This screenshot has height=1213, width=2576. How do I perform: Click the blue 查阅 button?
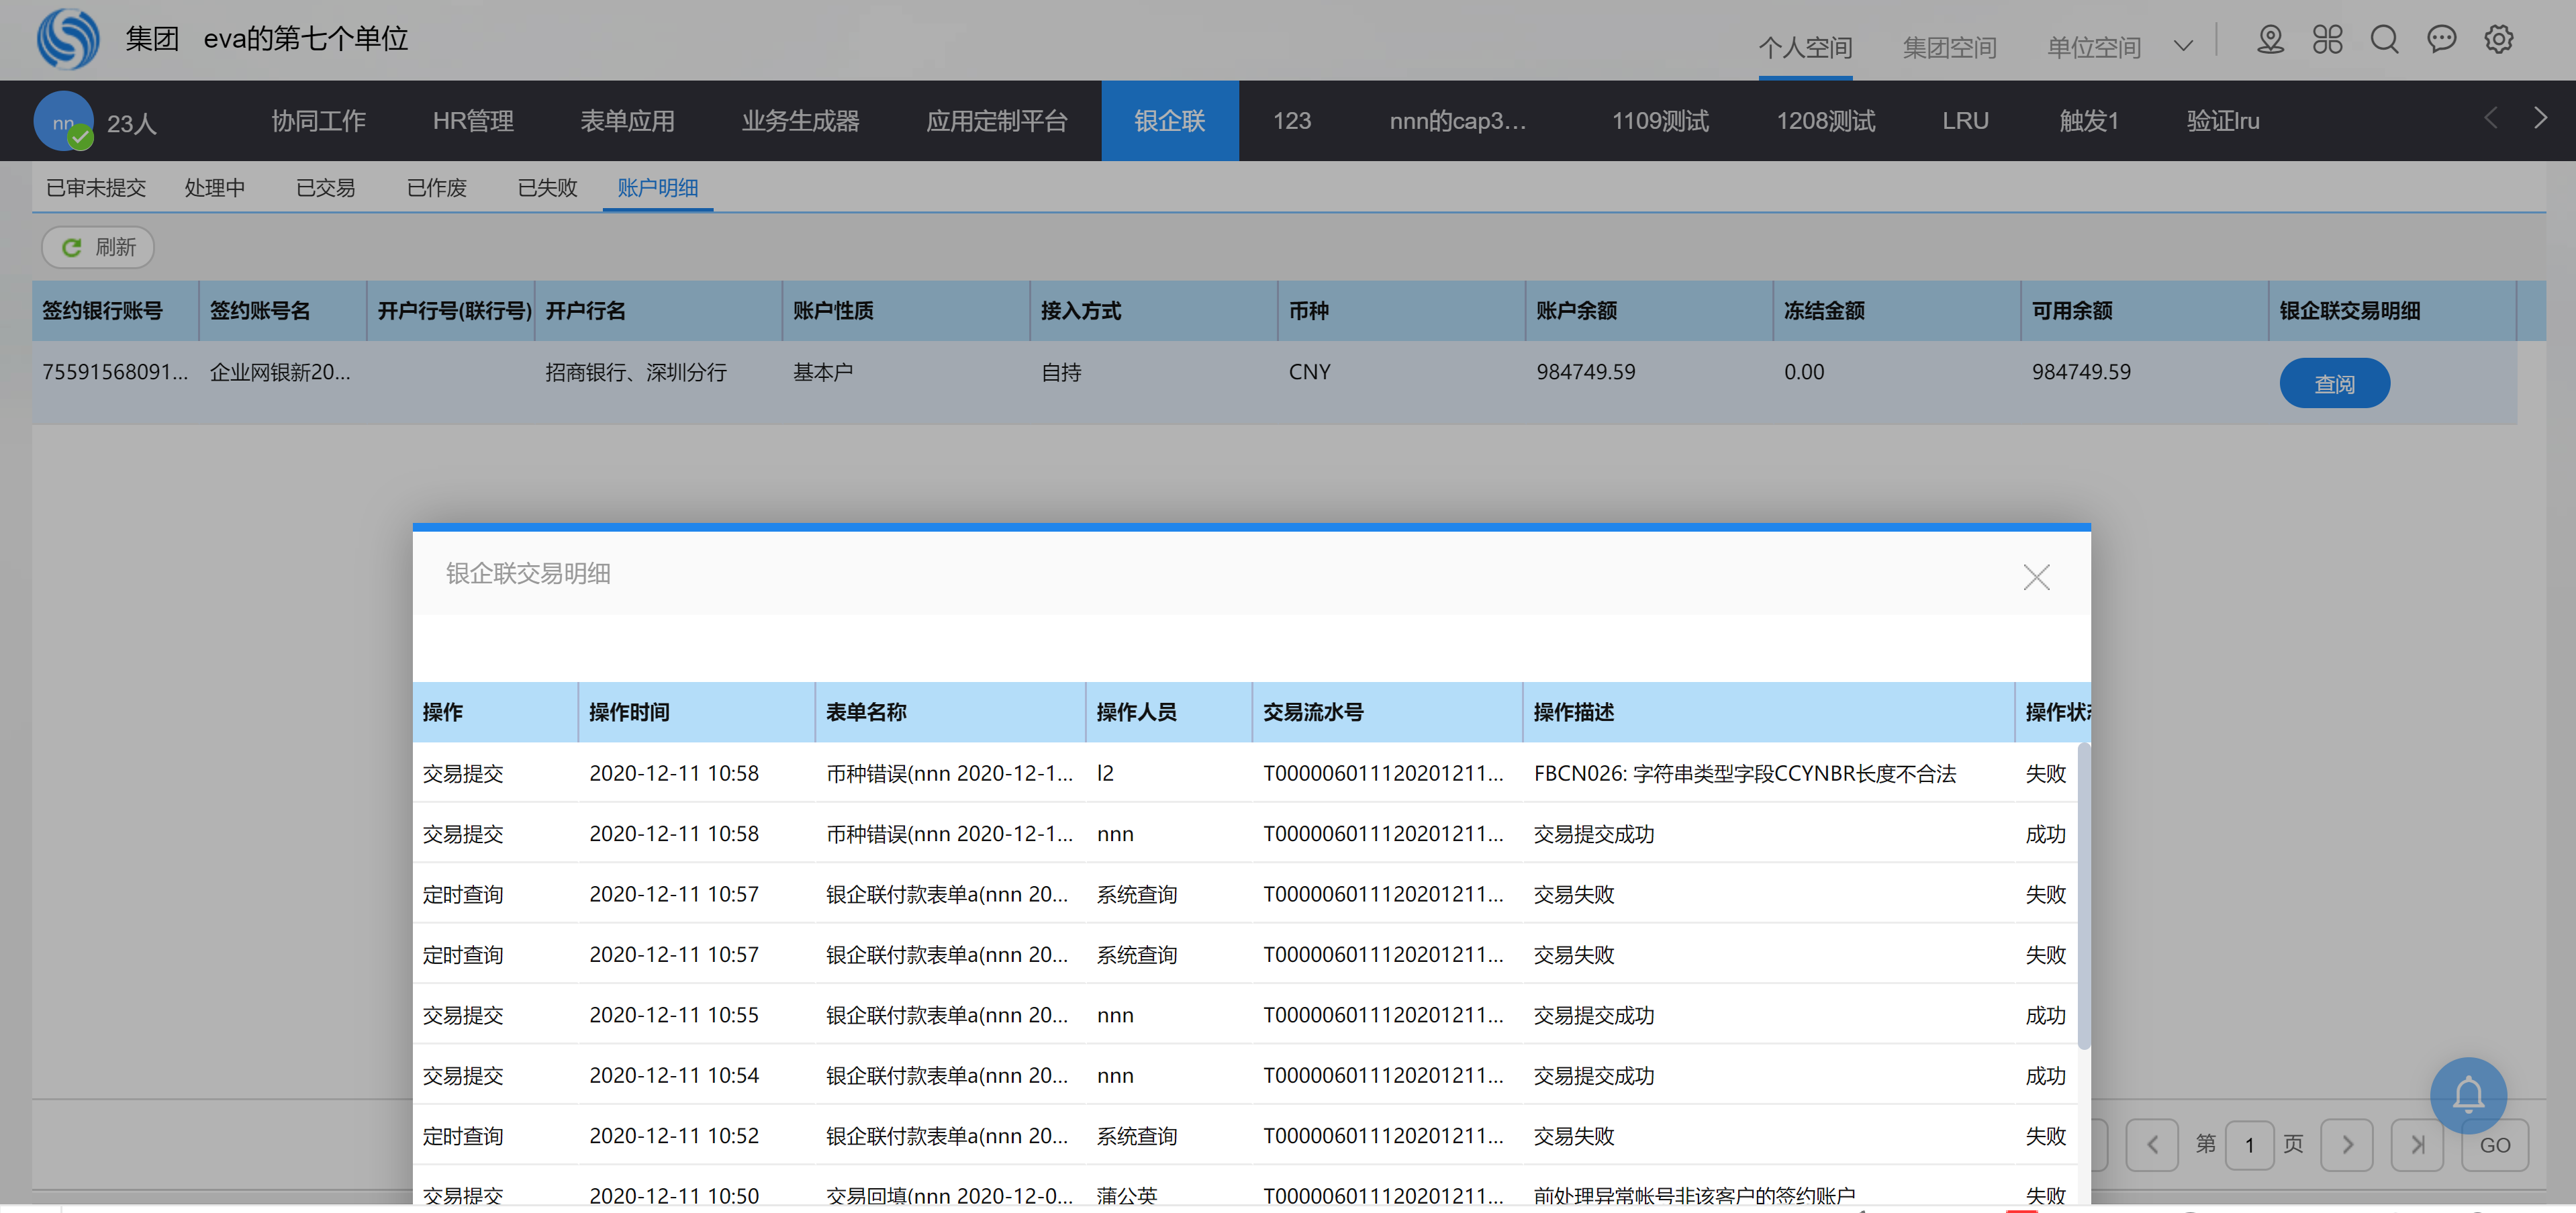pyautogui.click(x=2333, y=383)
